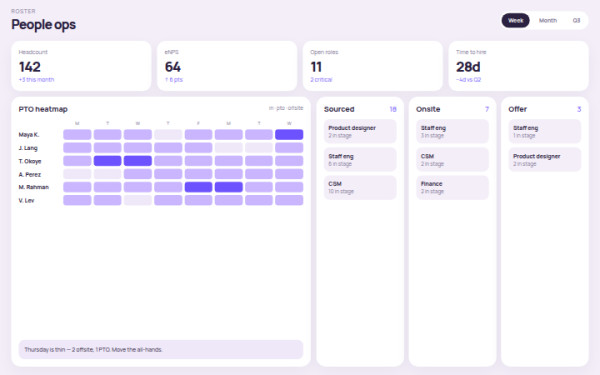Image resolution: width=600 pixels, height=375 pixels.
Task: Click the Sourced count 18
Action: click(393, 109)
